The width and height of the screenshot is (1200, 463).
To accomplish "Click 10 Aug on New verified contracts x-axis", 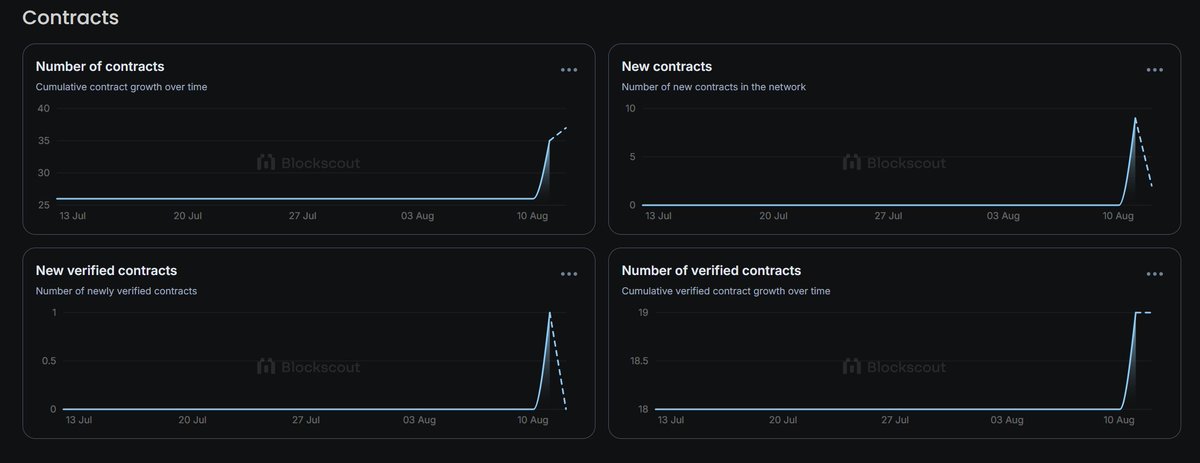I will [x=533, y=419].
